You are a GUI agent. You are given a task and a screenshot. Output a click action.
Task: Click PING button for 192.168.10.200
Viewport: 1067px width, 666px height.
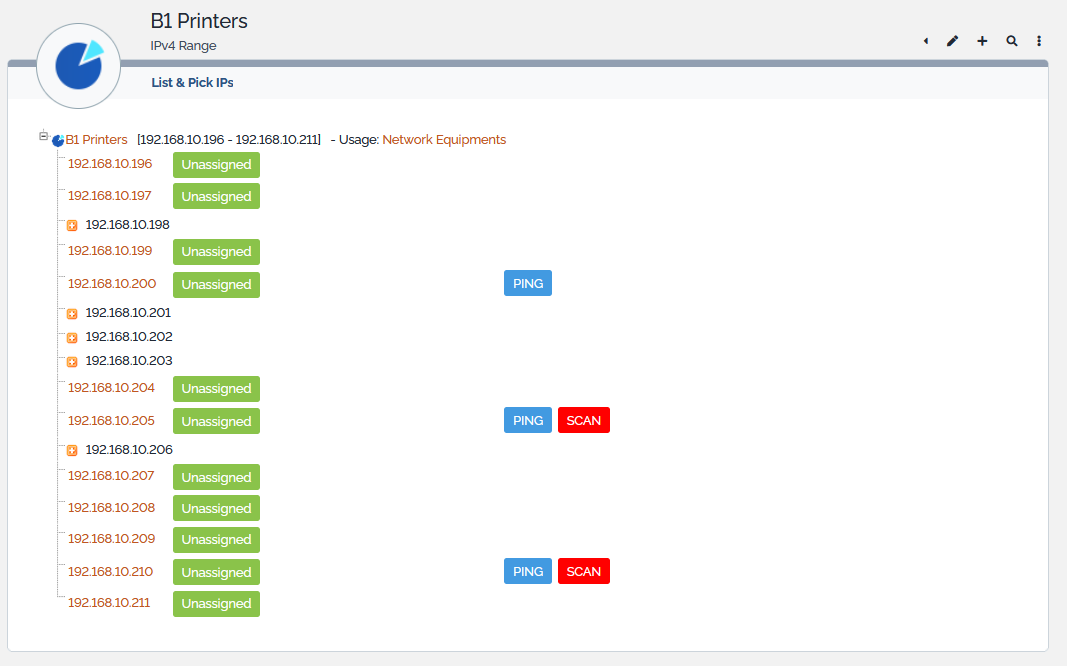[x=527, y=284]
